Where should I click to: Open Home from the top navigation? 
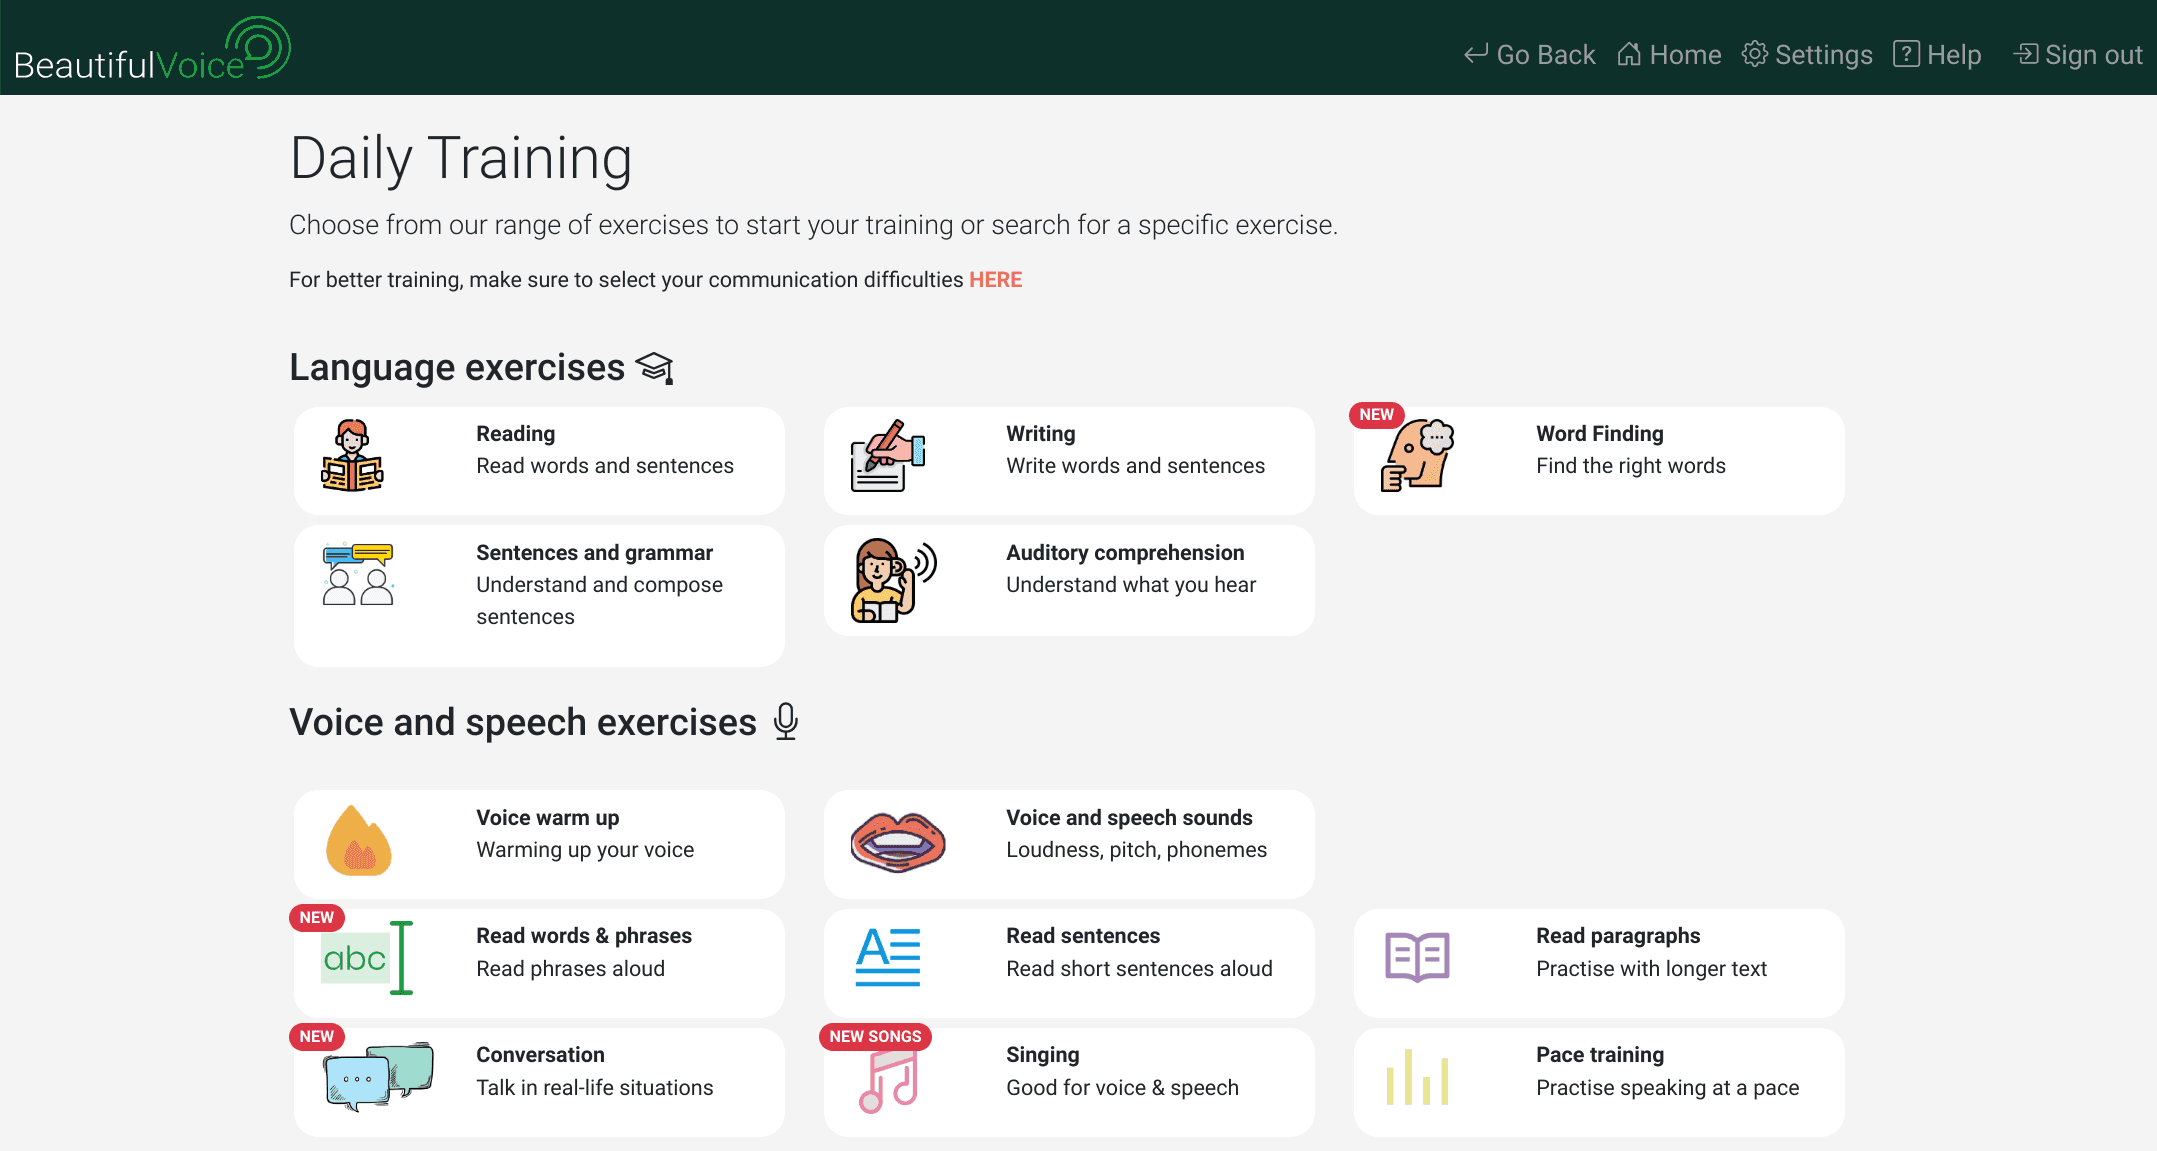point(1669,55)
